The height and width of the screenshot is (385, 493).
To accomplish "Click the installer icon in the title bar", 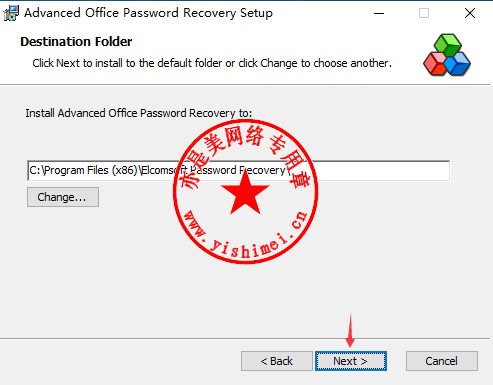I will (x=11, y=13).
